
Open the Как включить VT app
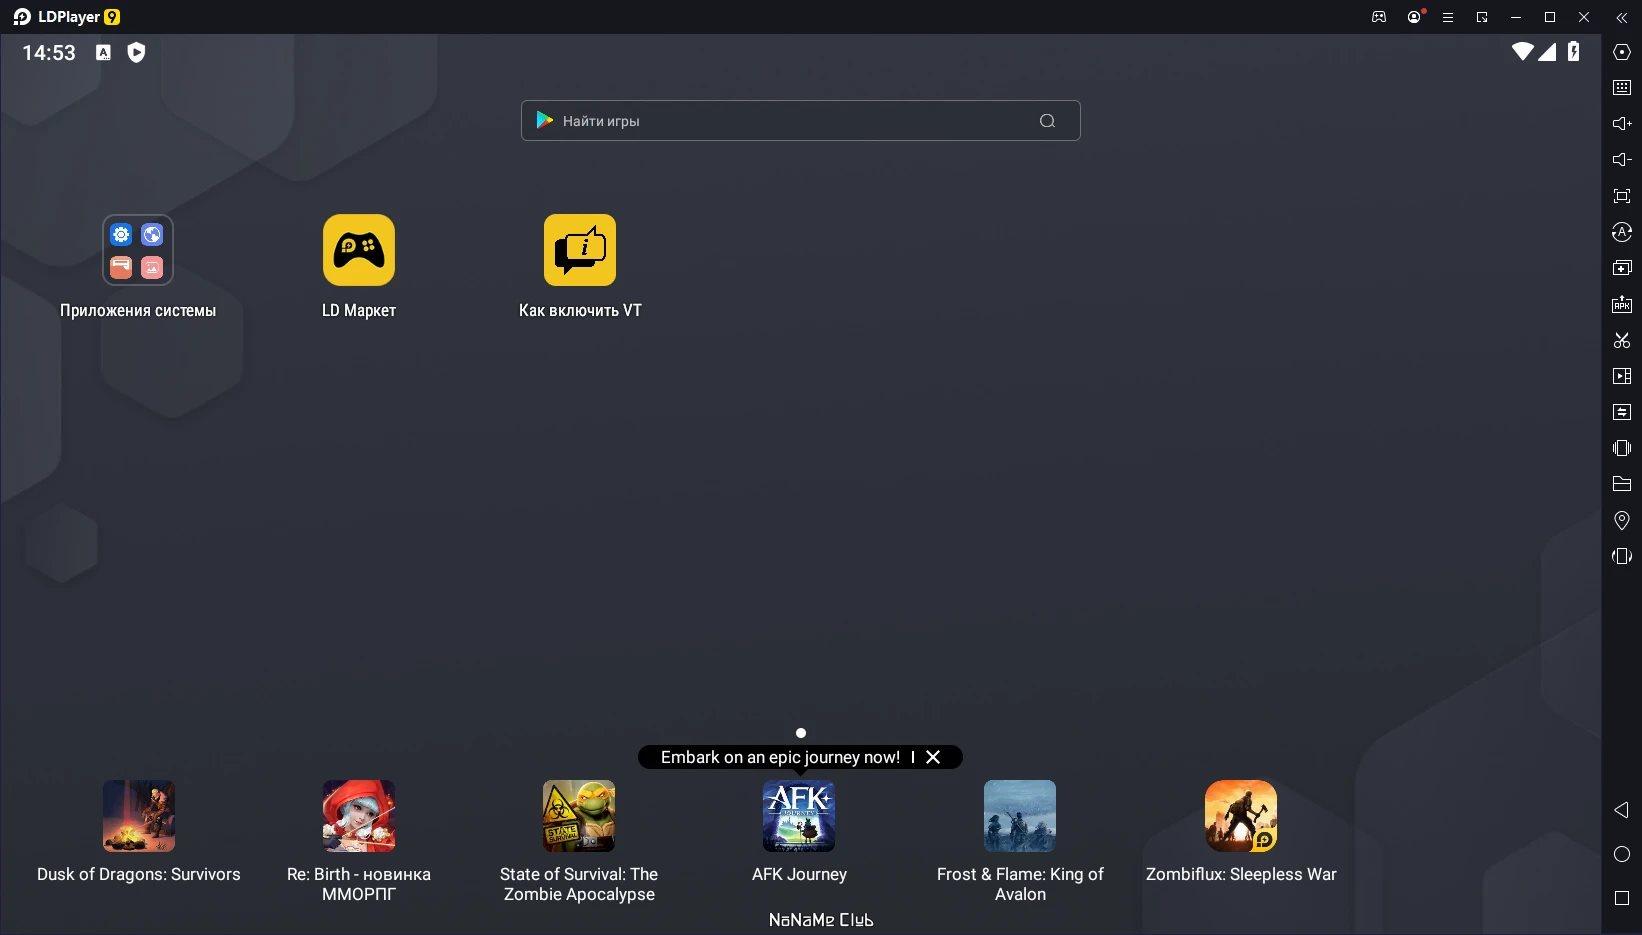[580, 250]
